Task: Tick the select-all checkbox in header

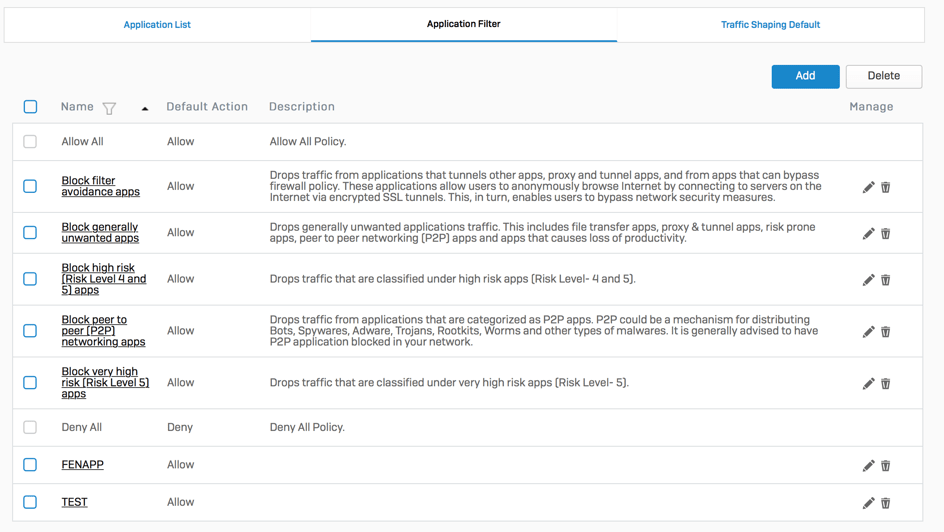Action: [30, 107]
